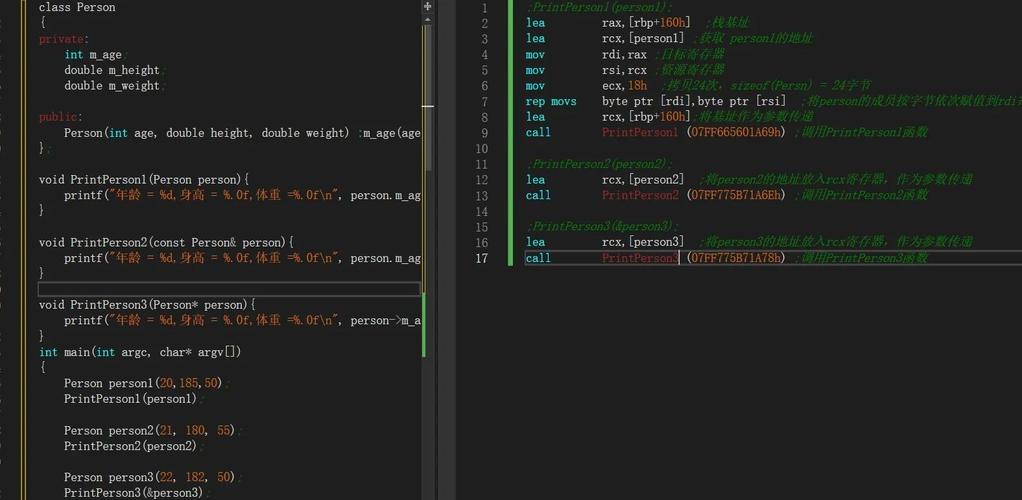Click the "int main" function signature
The height and width of the screenshot is (500, 1022).
tap(139, 352)
